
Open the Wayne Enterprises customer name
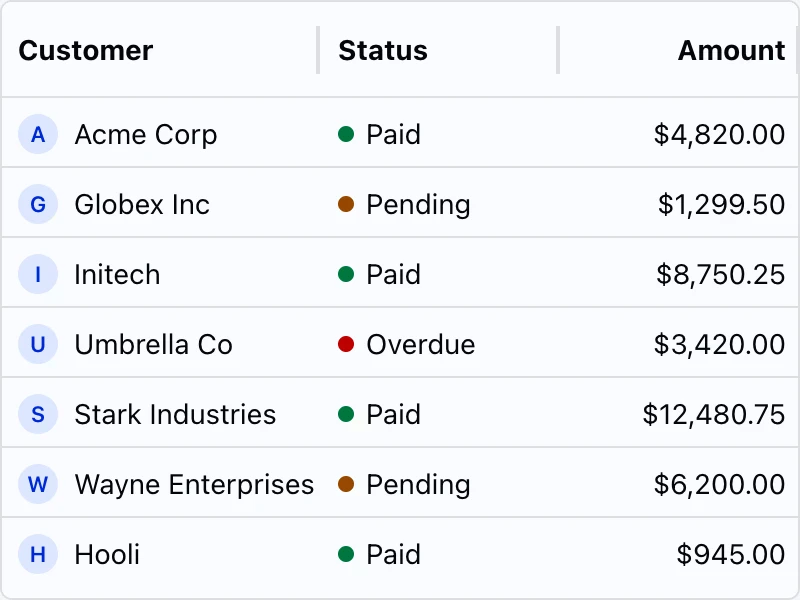click(x=194, y=484)
